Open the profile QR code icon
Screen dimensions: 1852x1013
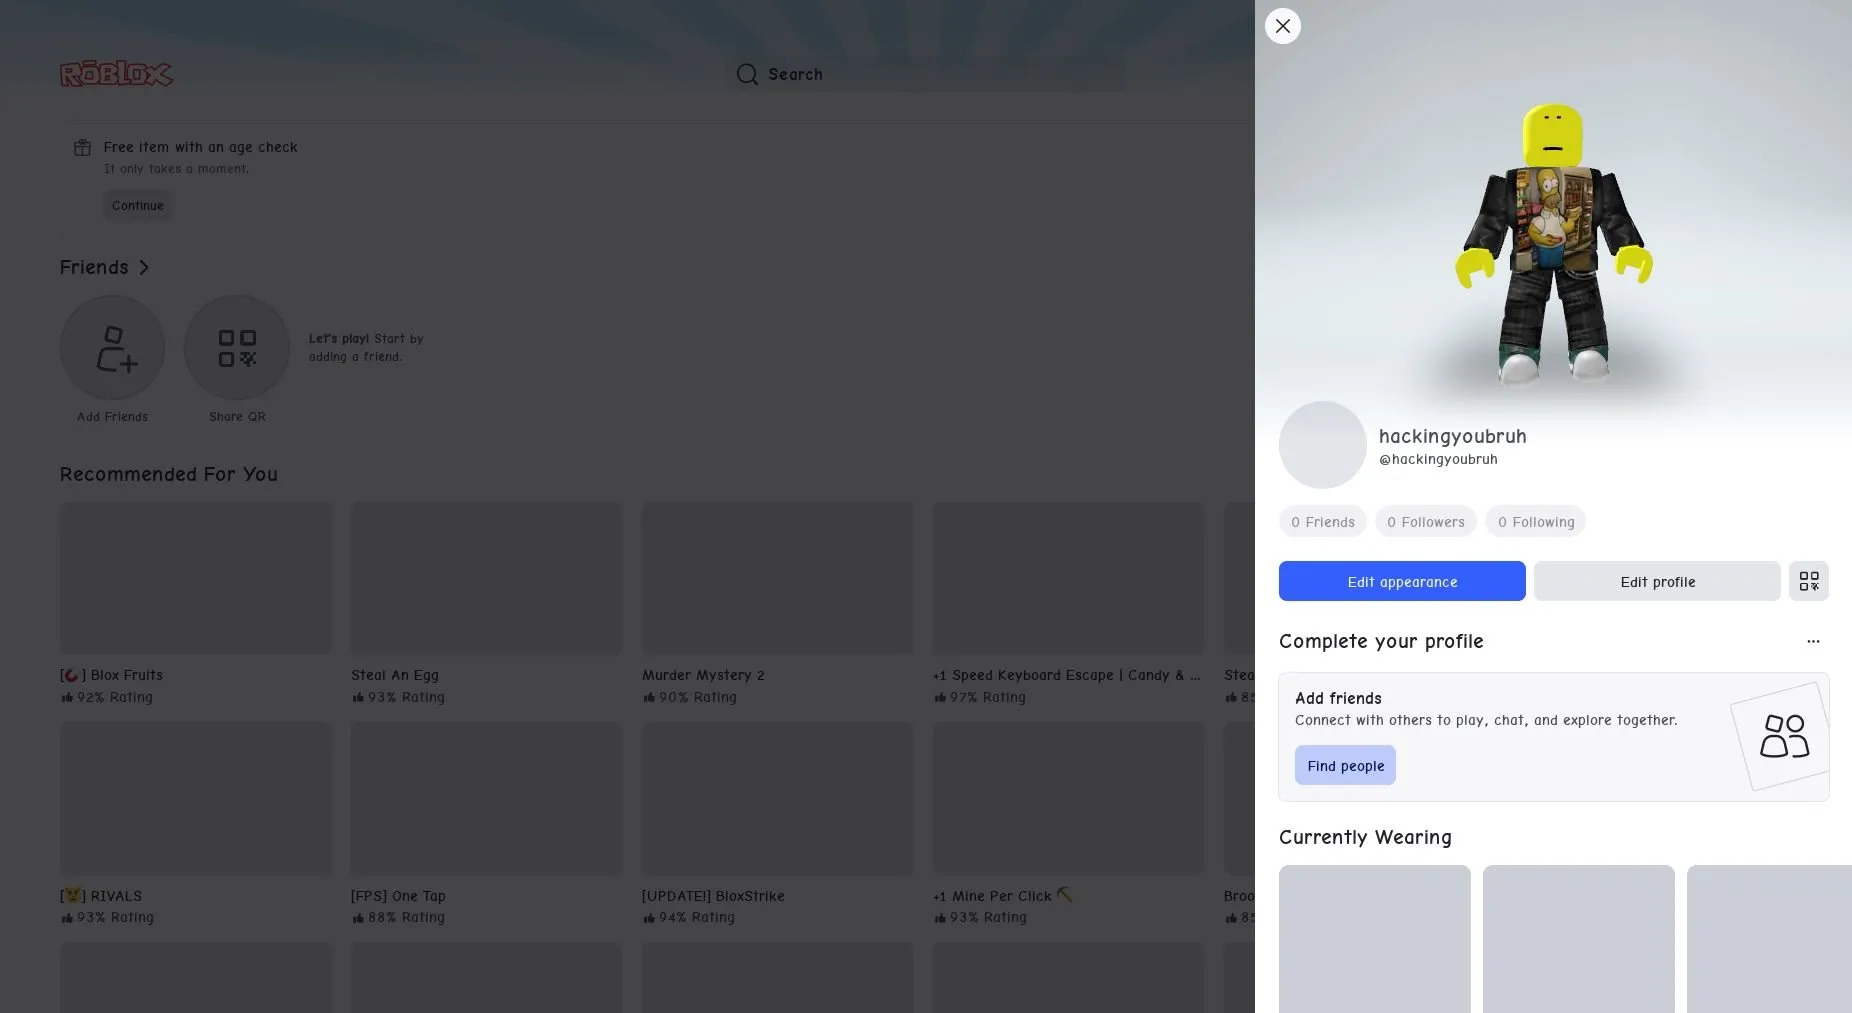coord(1808,581)
